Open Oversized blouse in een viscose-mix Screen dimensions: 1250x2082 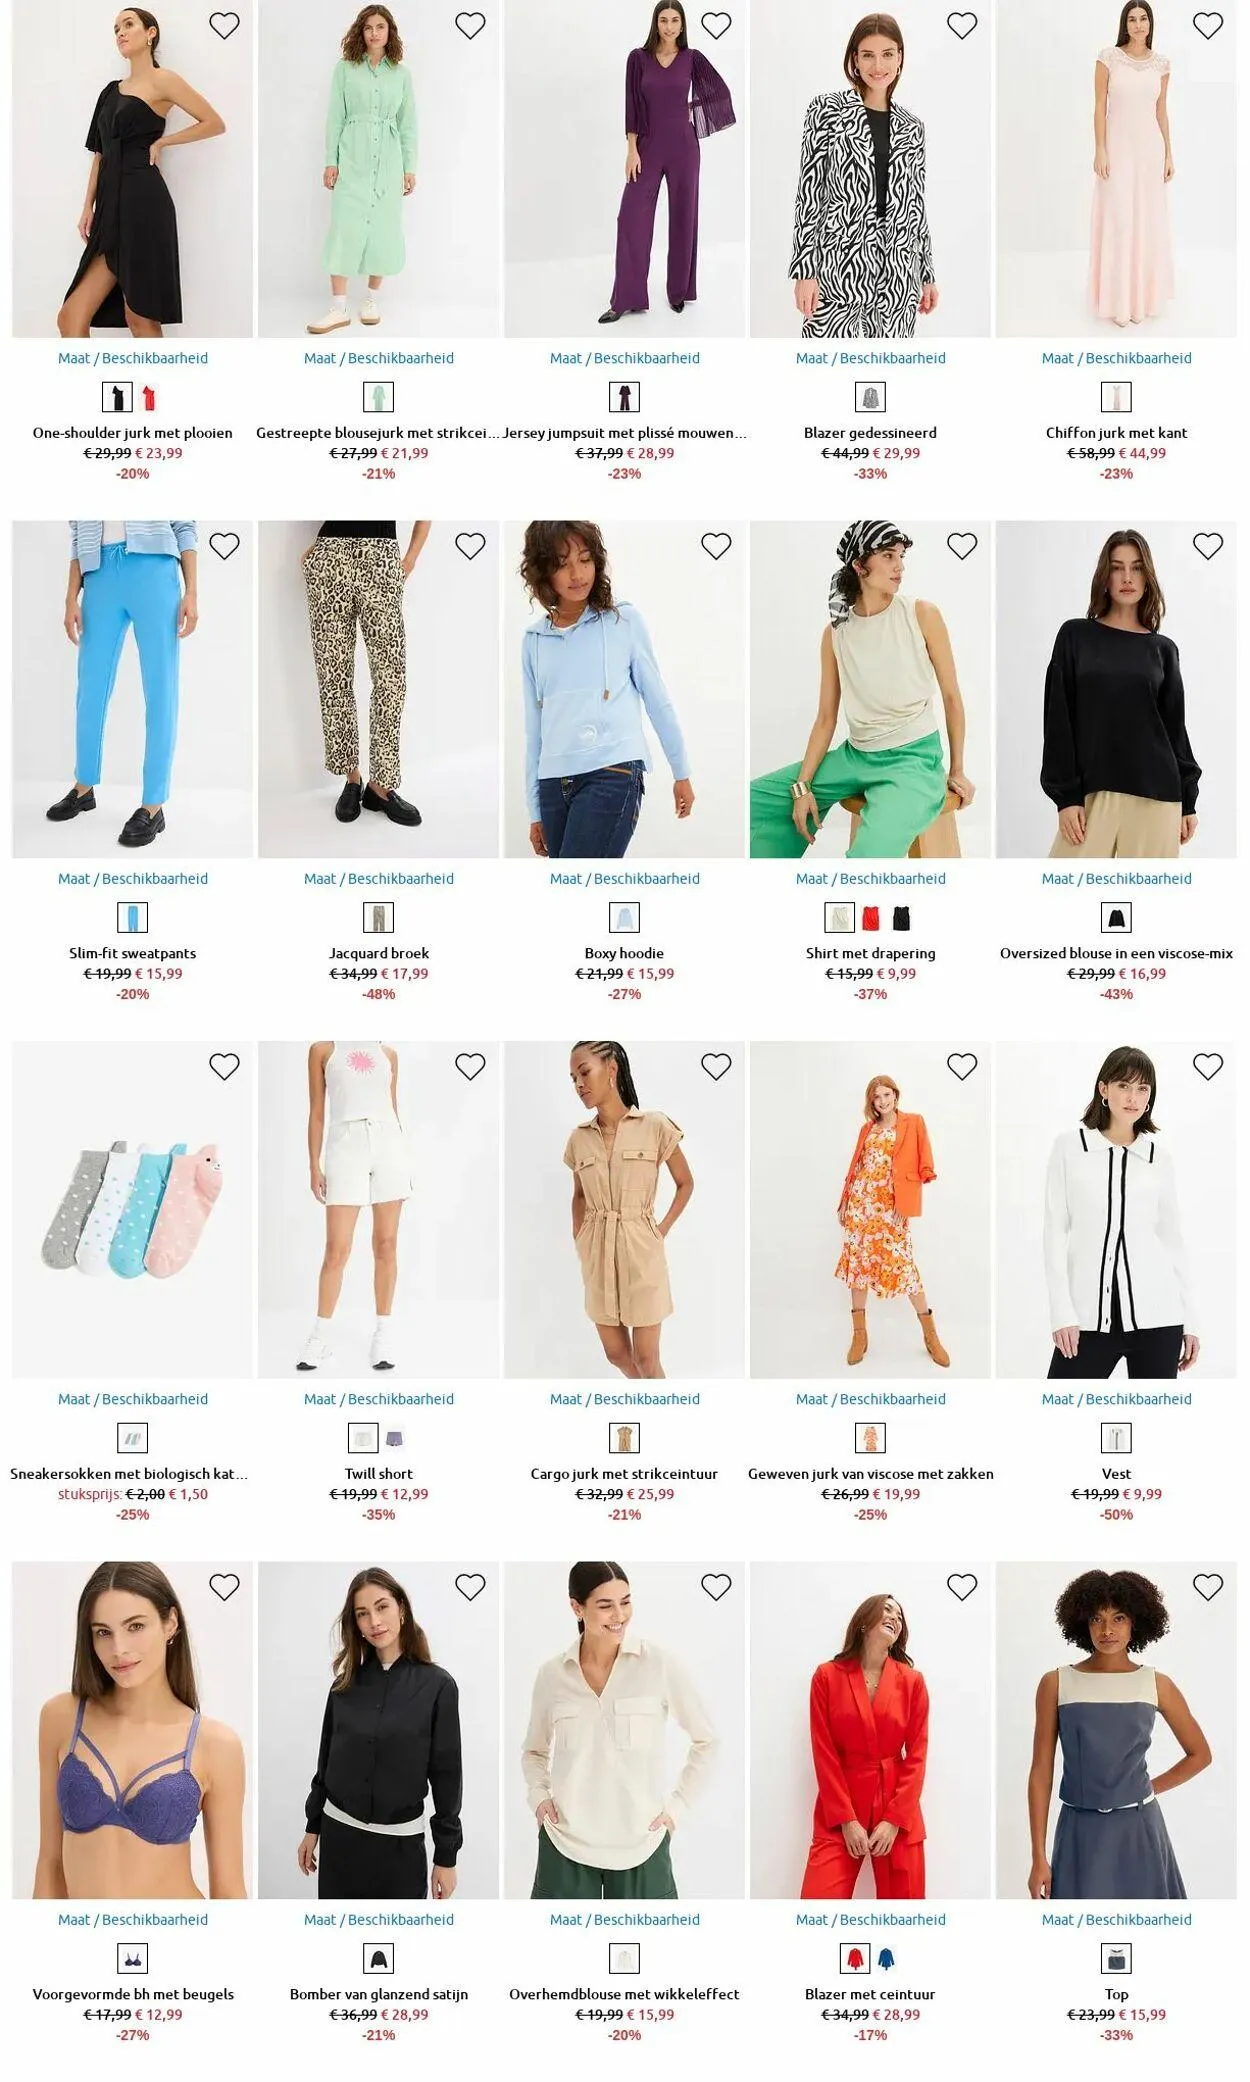coord(1116,953)
